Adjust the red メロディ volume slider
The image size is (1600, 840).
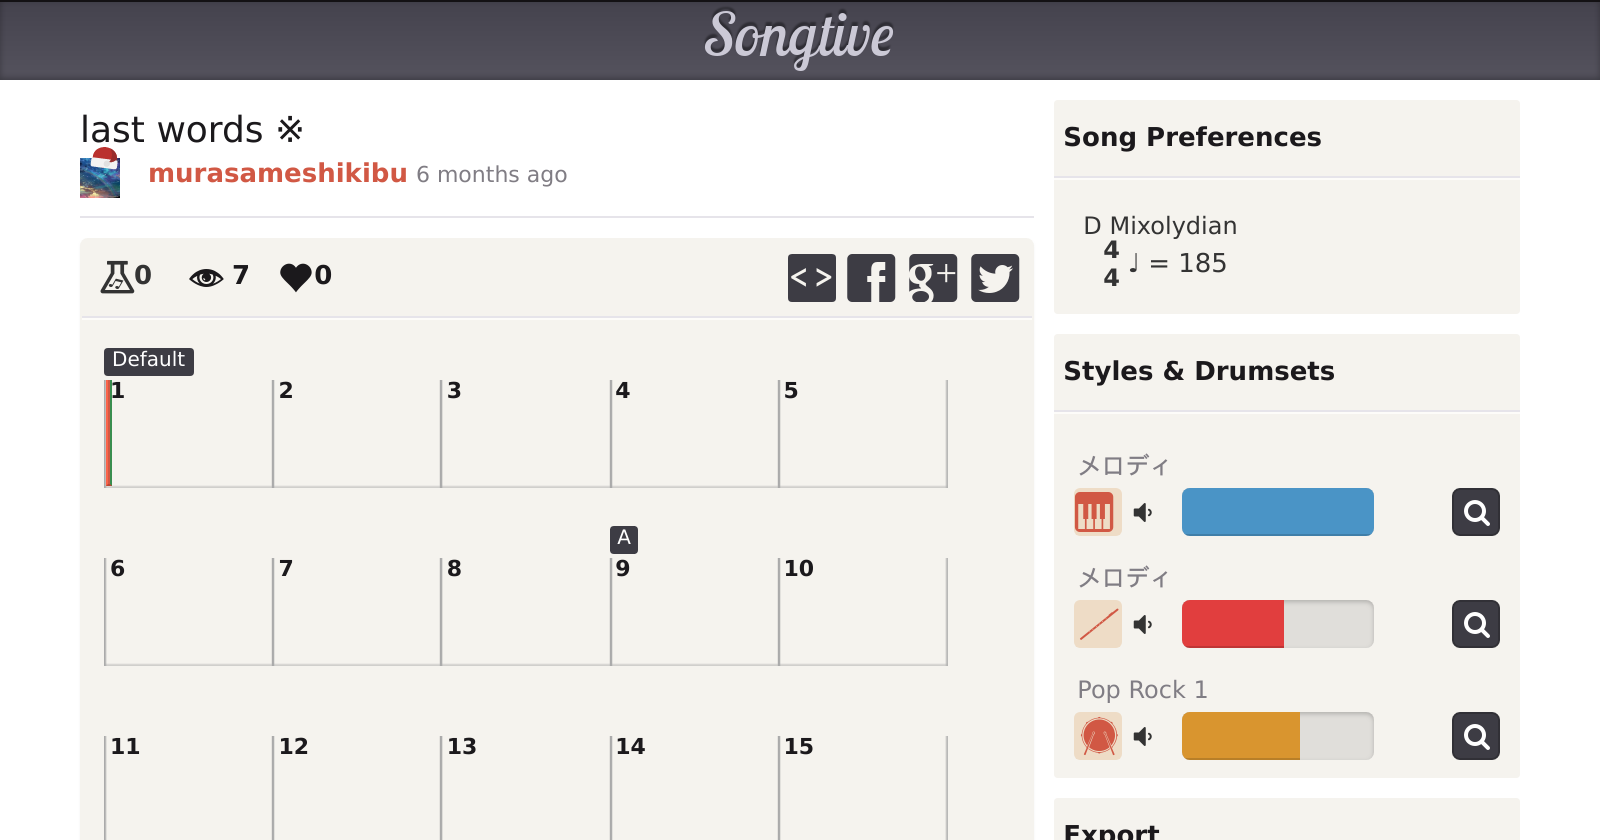point(1277,624)
